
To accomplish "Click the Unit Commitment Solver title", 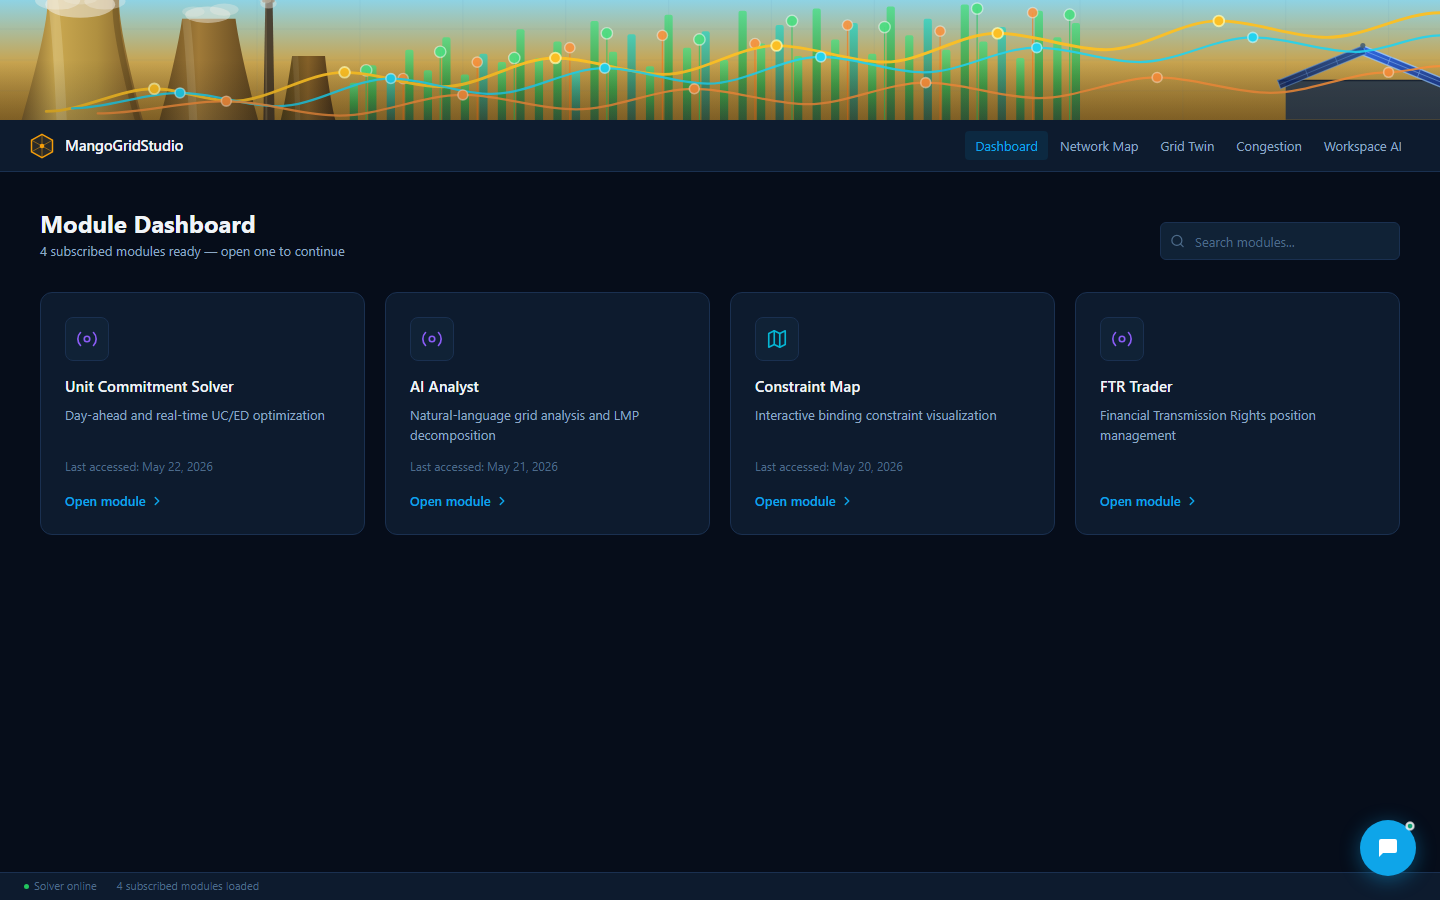I will point(149,387).
